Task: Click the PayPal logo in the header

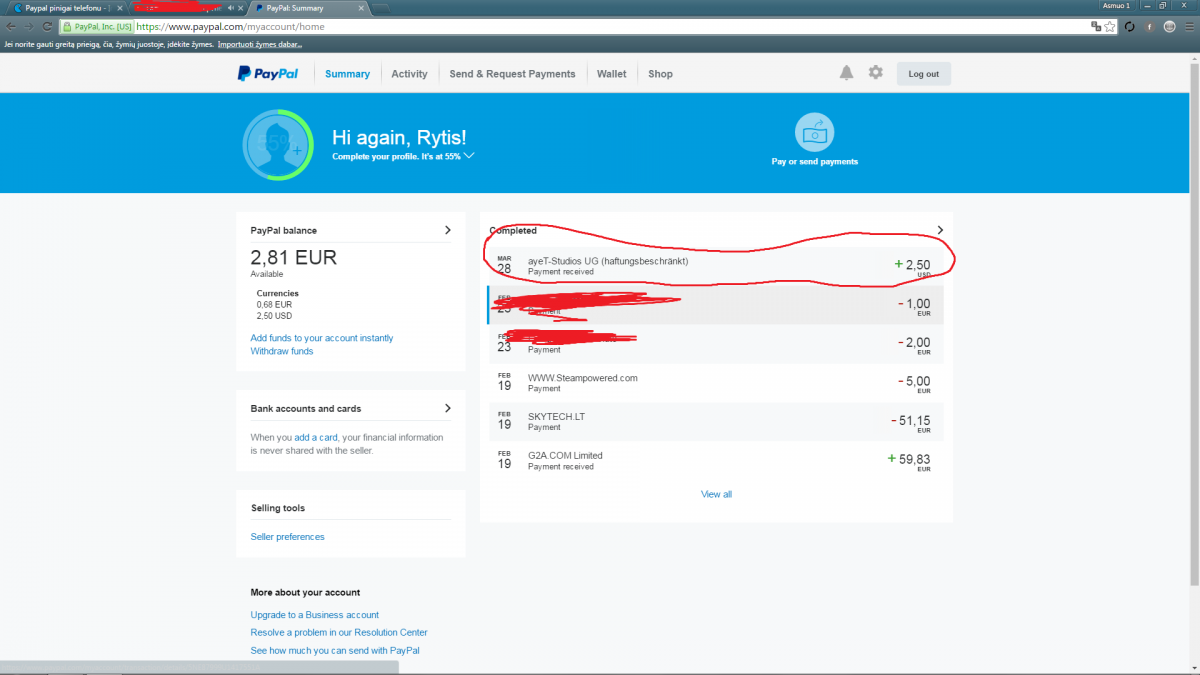Action: [x=267, y=73]
